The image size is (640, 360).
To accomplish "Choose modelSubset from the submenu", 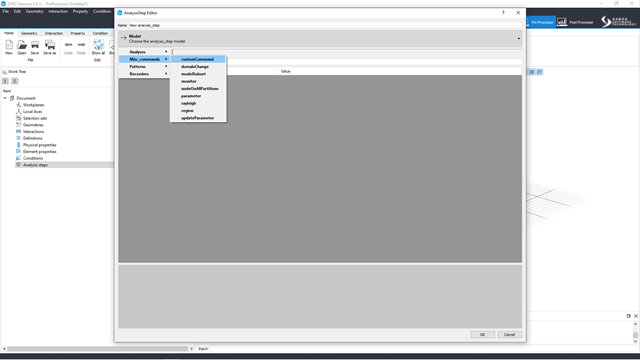I will 198,74.
